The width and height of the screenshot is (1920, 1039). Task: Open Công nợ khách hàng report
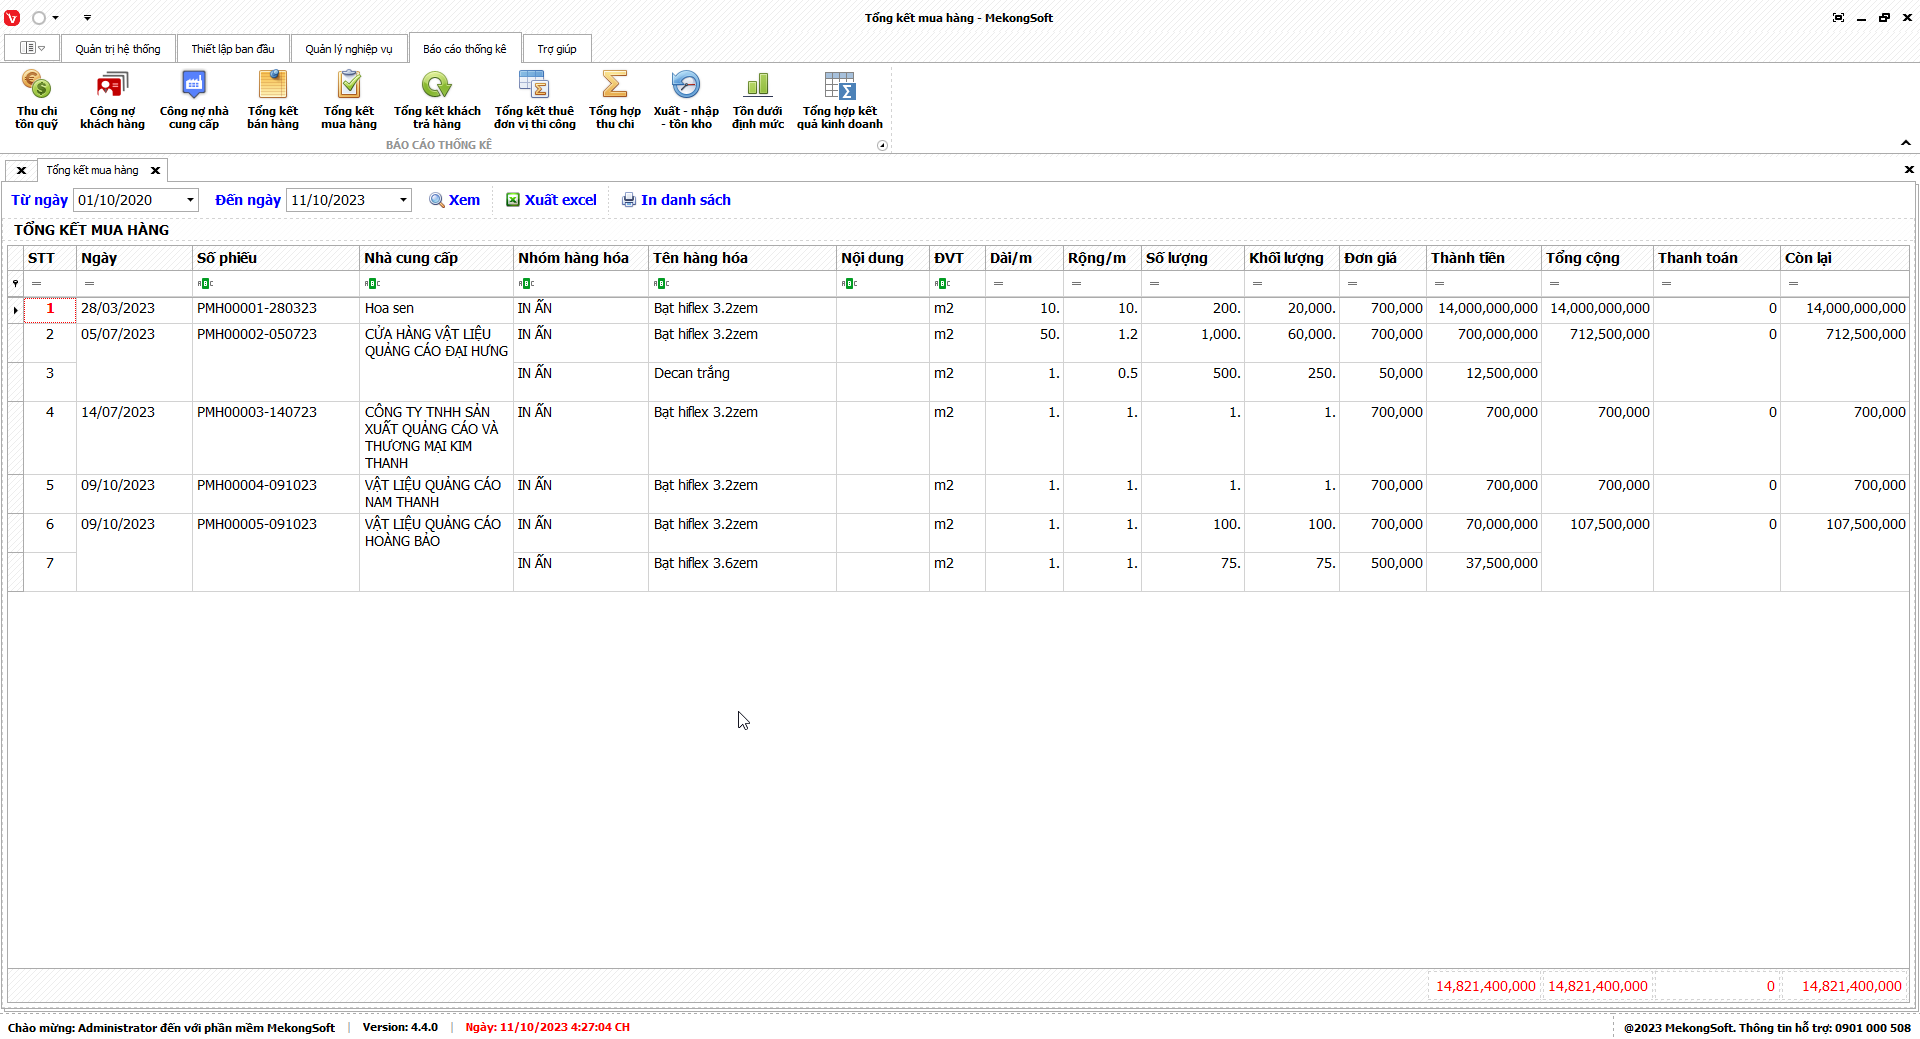112,100
